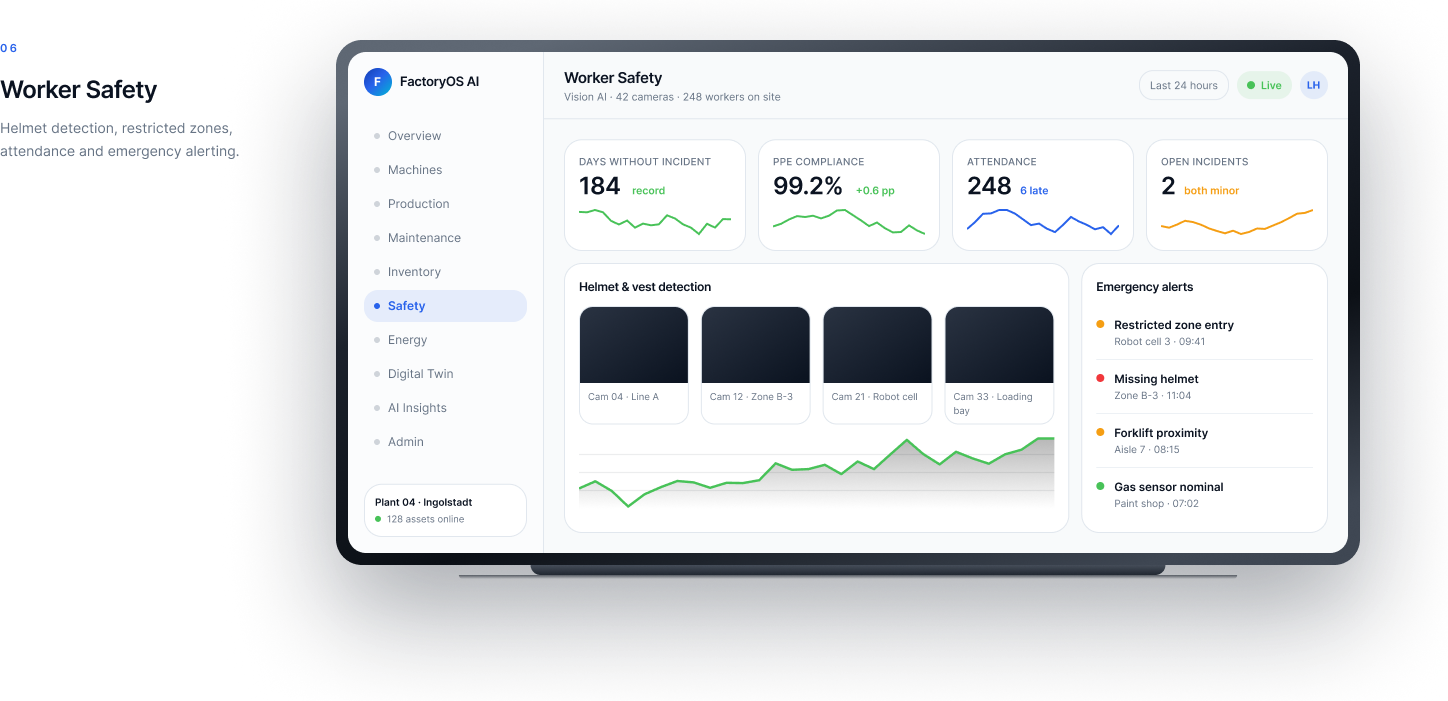
Task: Open the Attendance metric card
Action: 1043,195
